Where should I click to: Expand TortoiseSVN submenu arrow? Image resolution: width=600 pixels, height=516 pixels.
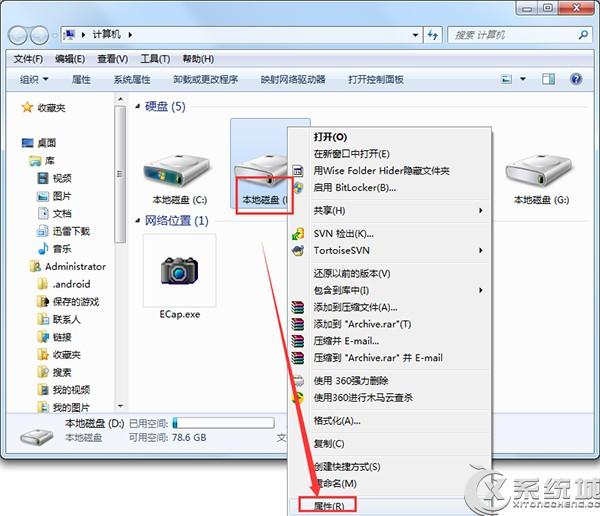click(481, 250)
